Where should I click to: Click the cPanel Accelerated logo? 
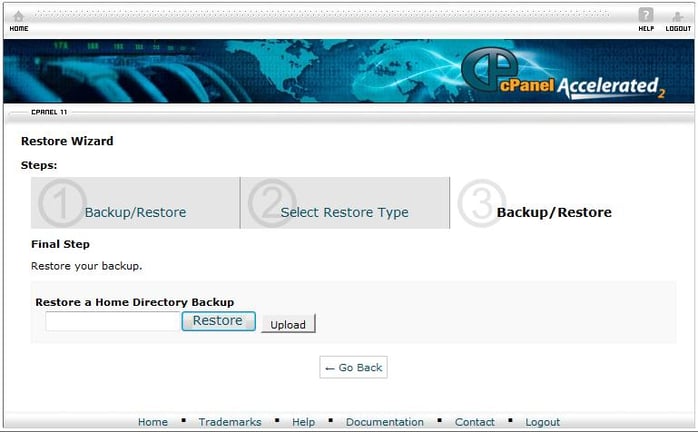[x=563, y=73]
